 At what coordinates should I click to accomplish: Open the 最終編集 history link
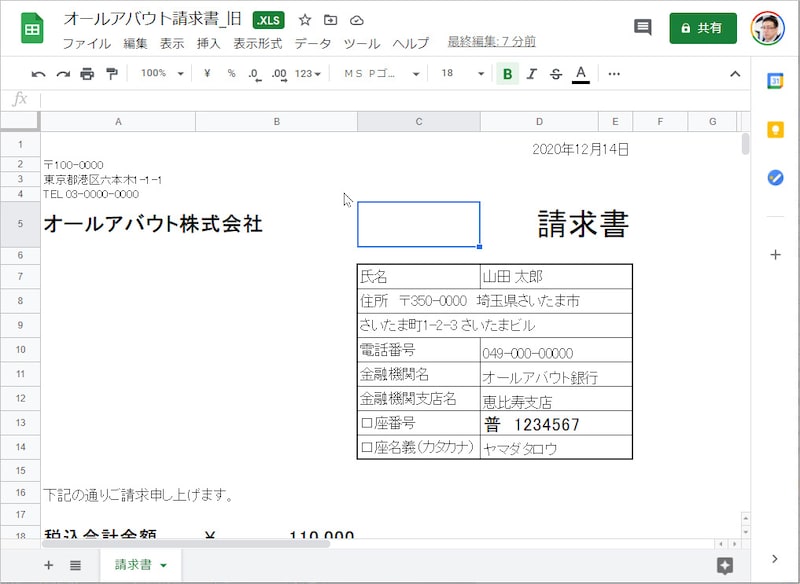pyautogui.click(x=491, y=42)
